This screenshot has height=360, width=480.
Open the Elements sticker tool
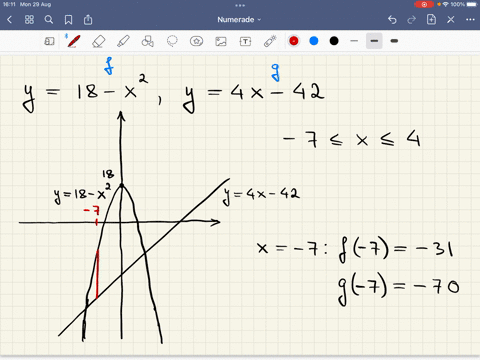pyautogui.click(x=196, y=41)
